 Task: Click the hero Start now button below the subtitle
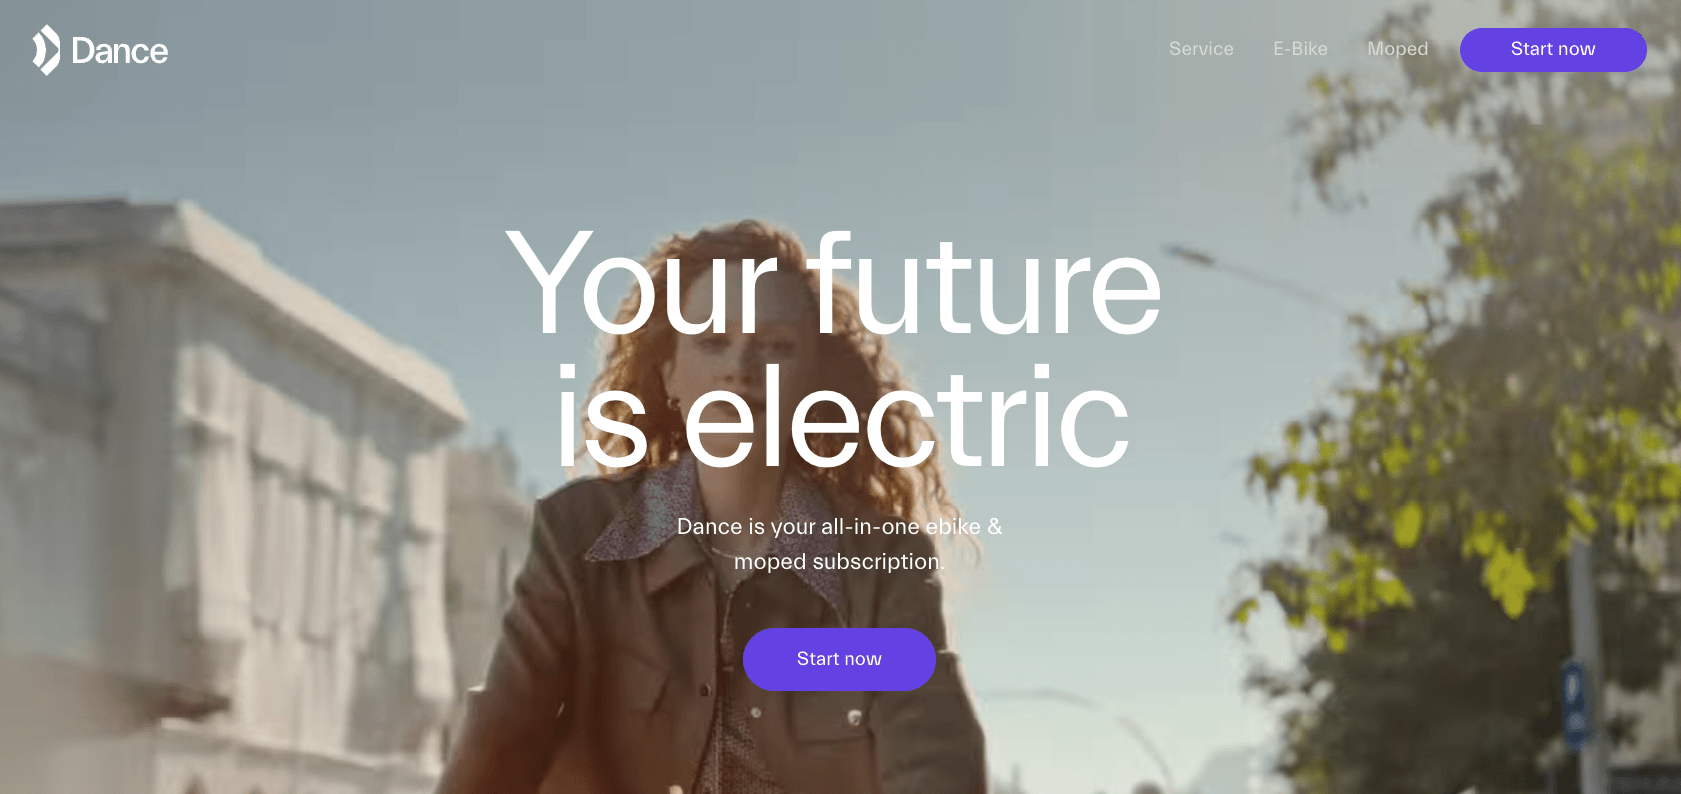point(839,659)
